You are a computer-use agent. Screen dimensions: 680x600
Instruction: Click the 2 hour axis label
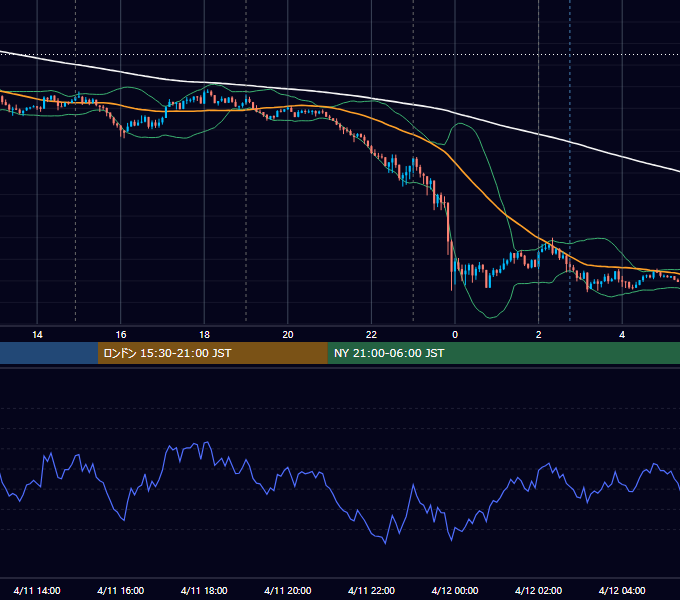(x=538, y=335)
